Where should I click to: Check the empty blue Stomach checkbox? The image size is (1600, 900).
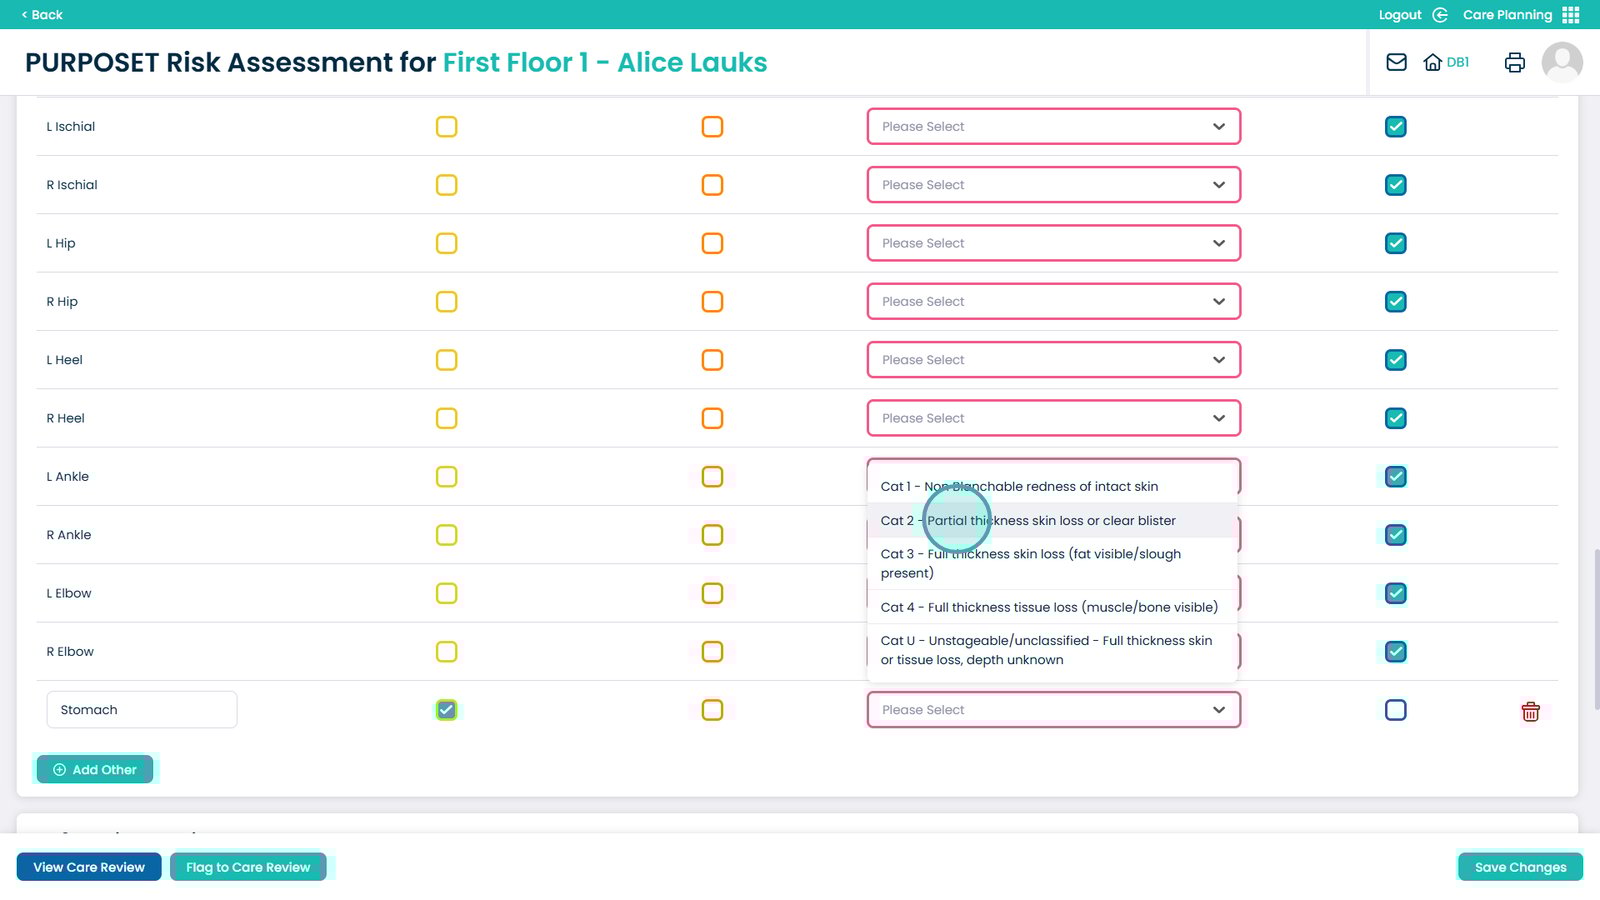(1395, 710)
